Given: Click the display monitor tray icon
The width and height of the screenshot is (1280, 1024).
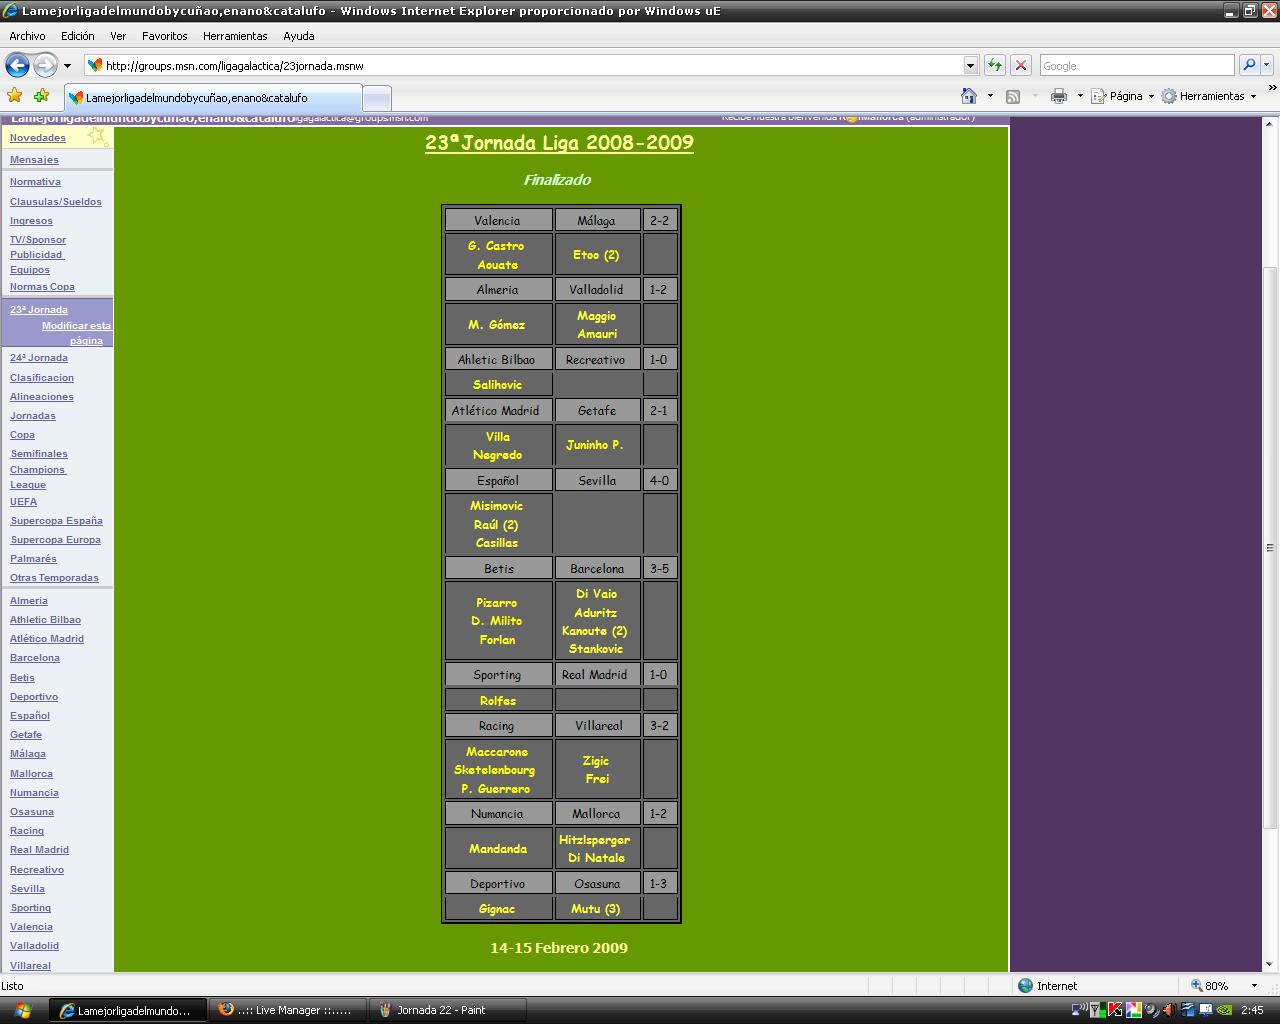Looking at the screenshot, I should 1206,1010.
